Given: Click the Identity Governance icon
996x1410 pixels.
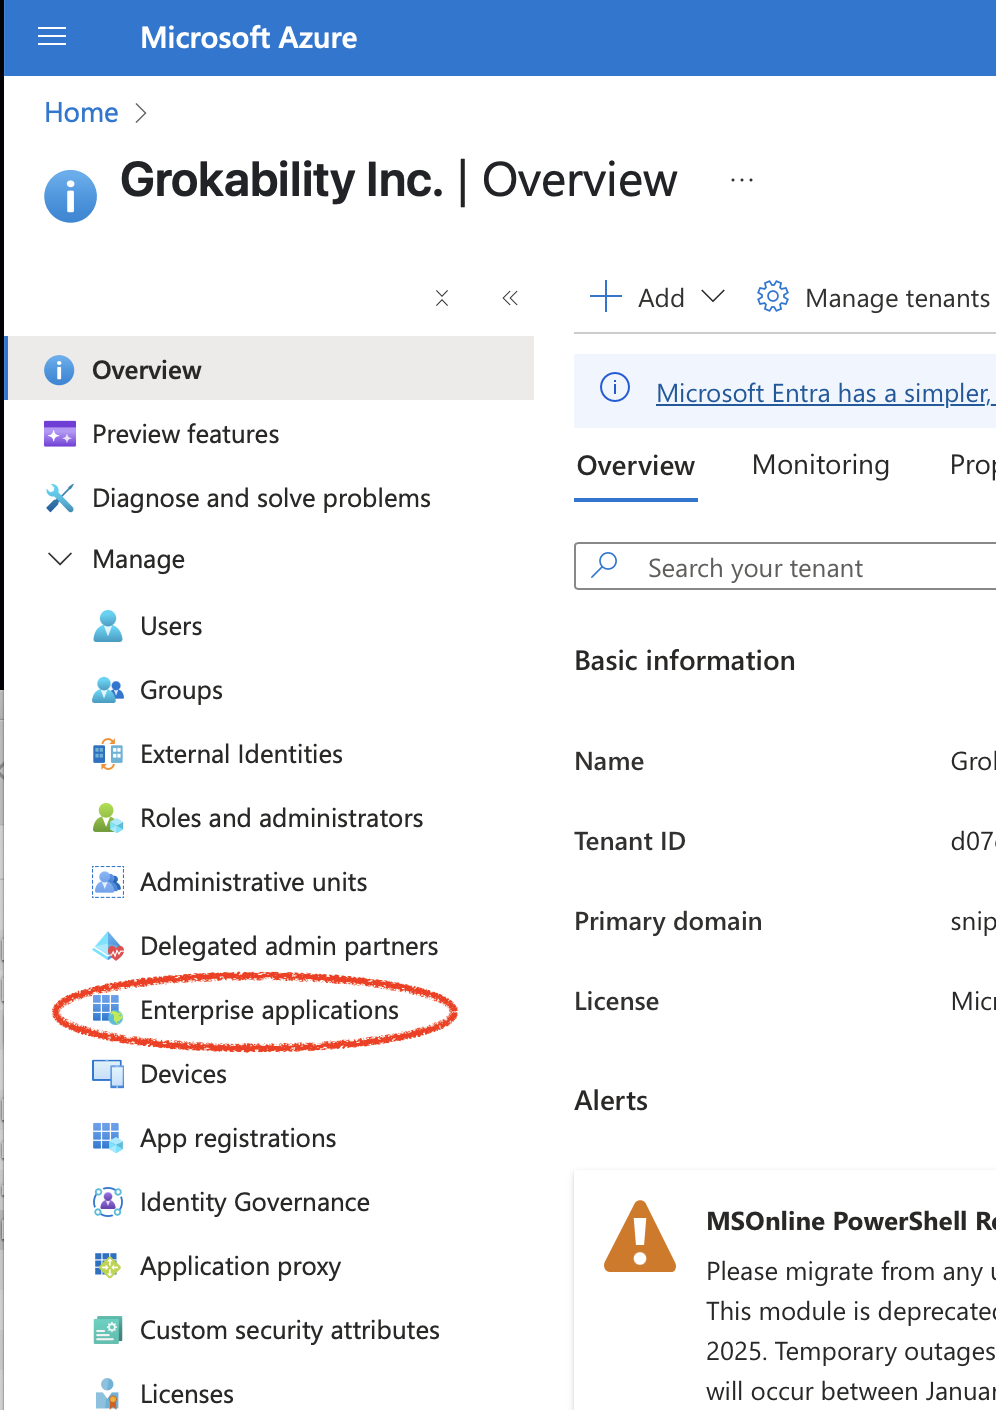Looking at the screenshot, I should tap(108, 1202).
